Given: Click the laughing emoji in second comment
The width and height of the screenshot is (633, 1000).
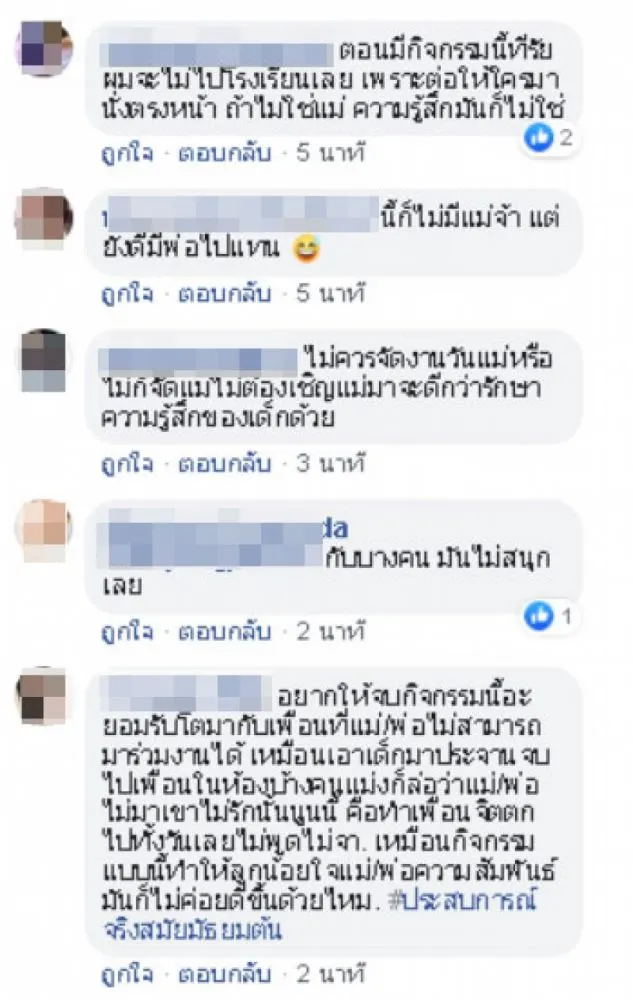Looking at the screenshot, I should coord(306,249).
